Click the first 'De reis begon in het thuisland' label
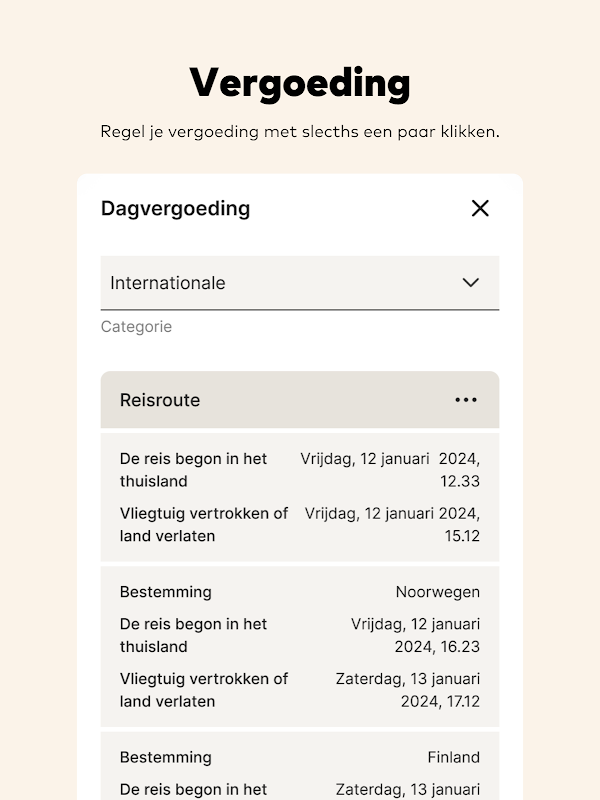 click(x=194, y=470)
